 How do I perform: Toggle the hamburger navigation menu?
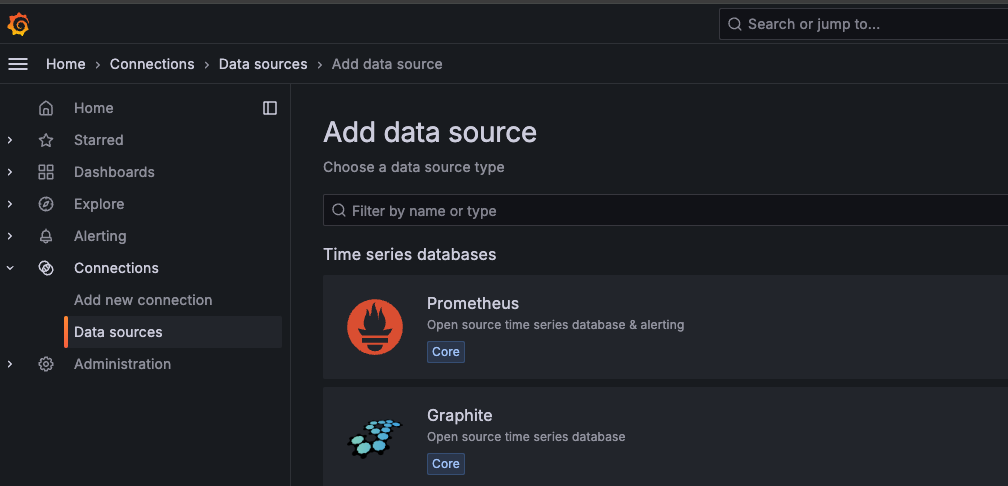[x=17, y=64]
